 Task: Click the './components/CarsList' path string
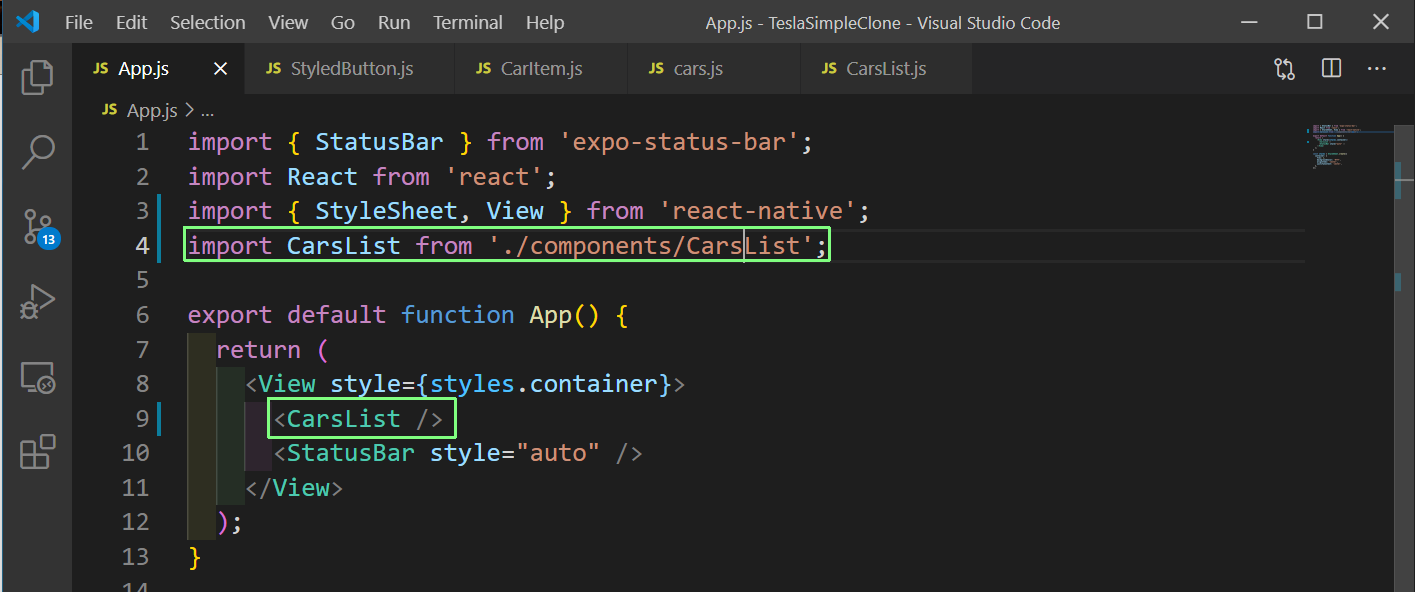coord(651,246)
